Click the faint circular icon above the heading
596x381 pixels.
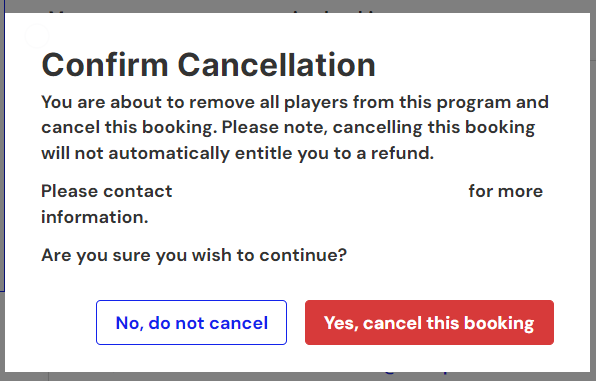(x=37, y=36)
